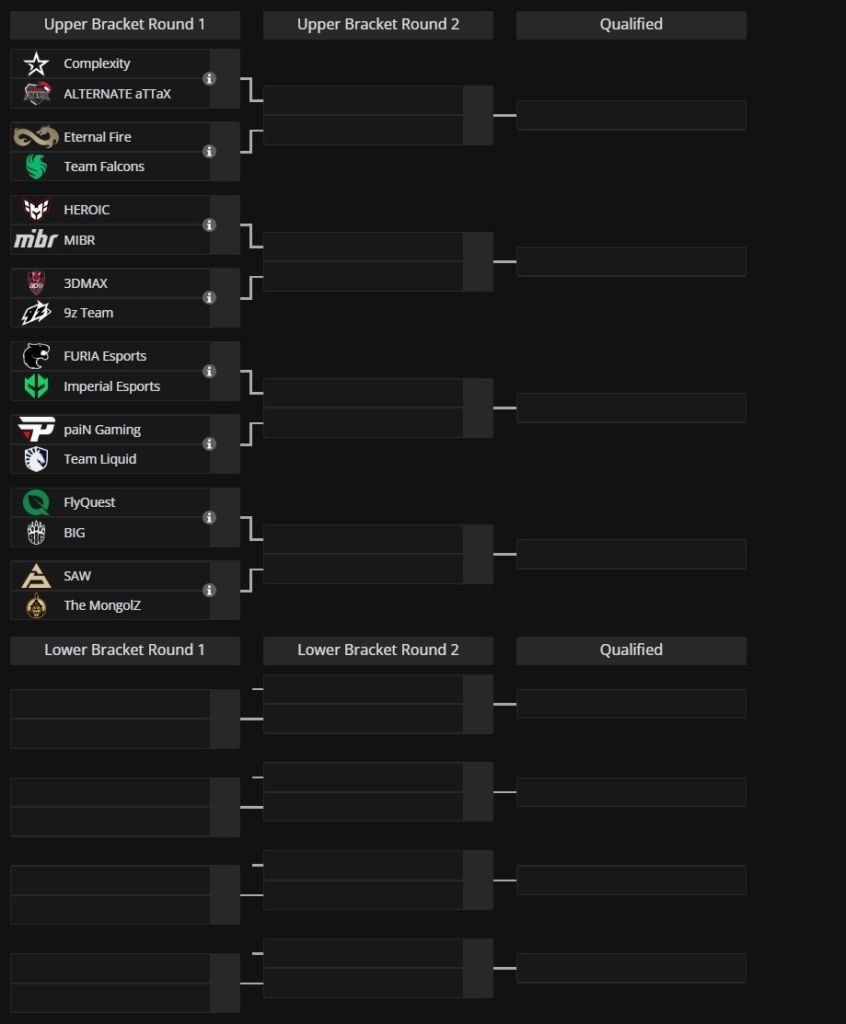This screenshot has height=1024, width=846.
Task: Click the Lower Bracket Round 2 header
Action: coord(378,650)
